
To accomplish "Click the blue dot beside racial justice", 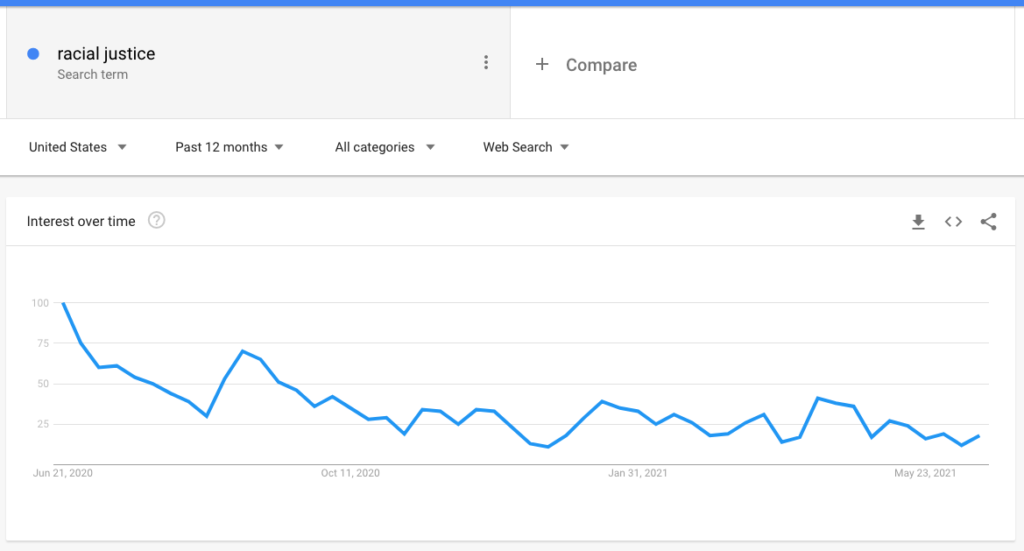I will click(x=34, y=54).
